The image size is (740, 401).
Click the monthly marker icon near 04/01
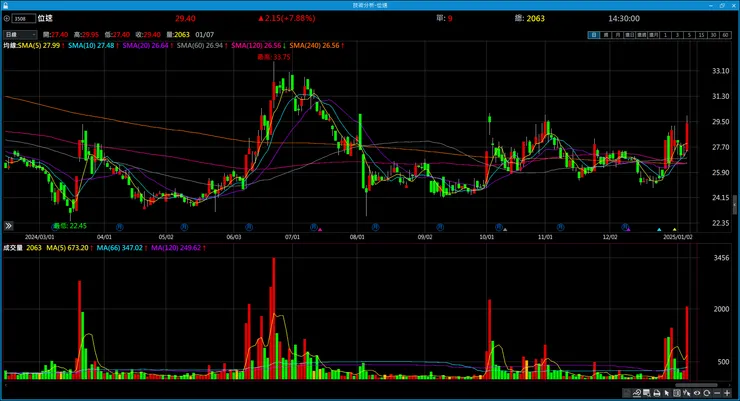click(119, 227)
